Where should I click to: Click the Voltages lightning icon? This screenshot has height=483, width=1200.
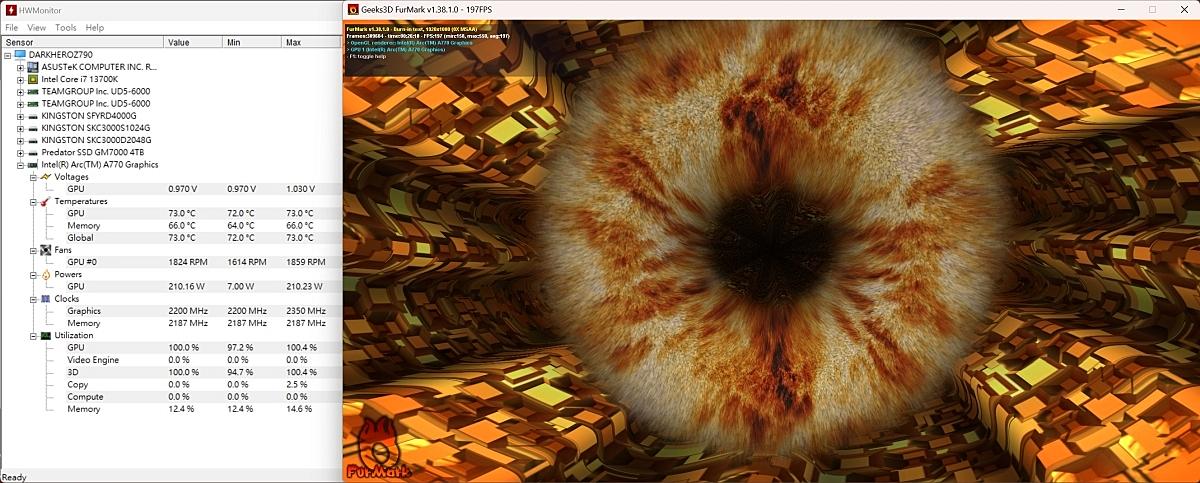click(45, 177)
